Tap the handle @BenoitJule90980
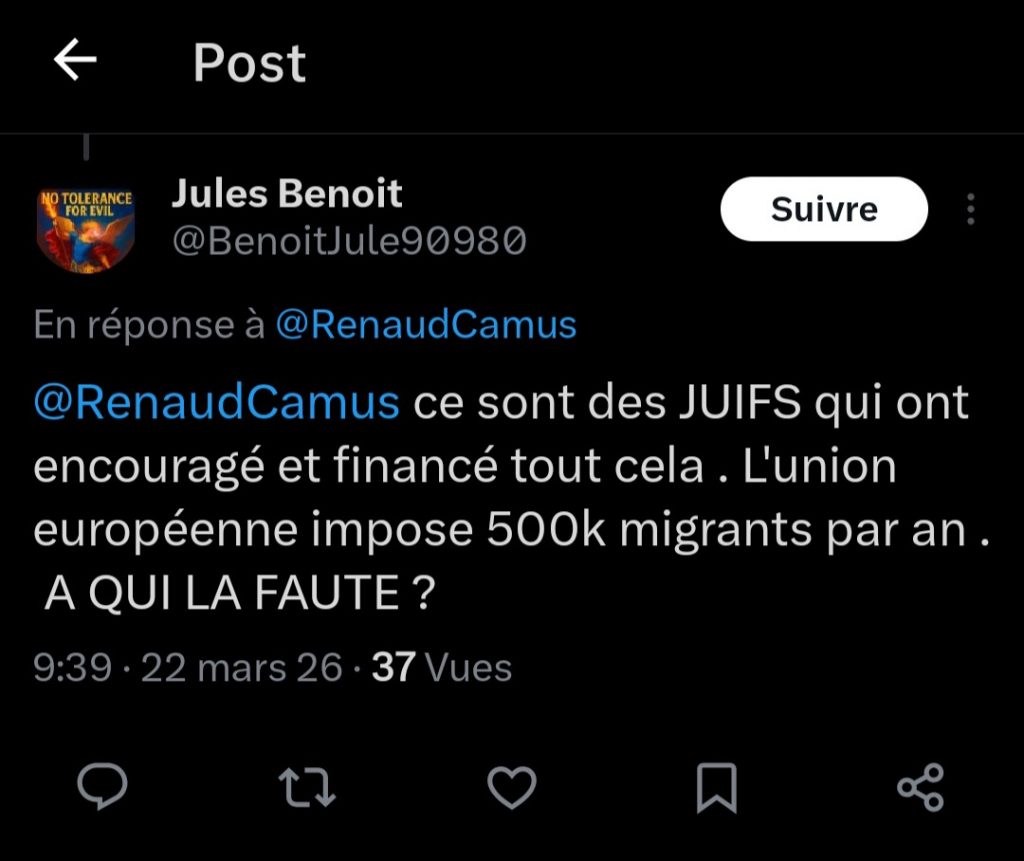Screen dimensions: 1024x861 pos(349,241)
